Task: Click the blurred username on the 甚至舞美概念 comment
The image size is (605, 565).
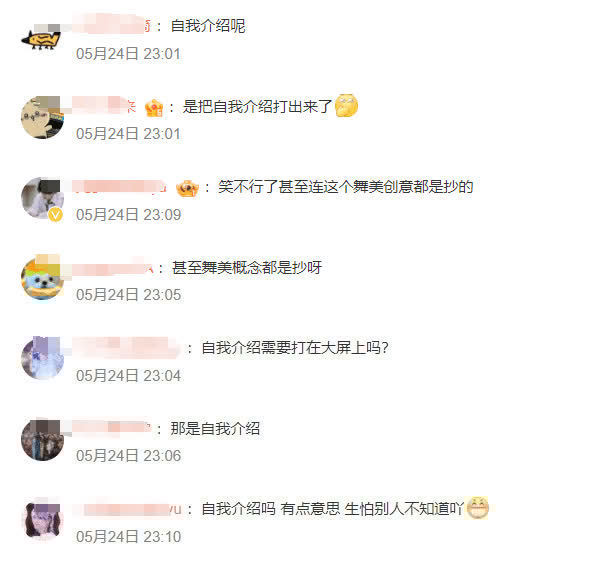Action: 113,267
